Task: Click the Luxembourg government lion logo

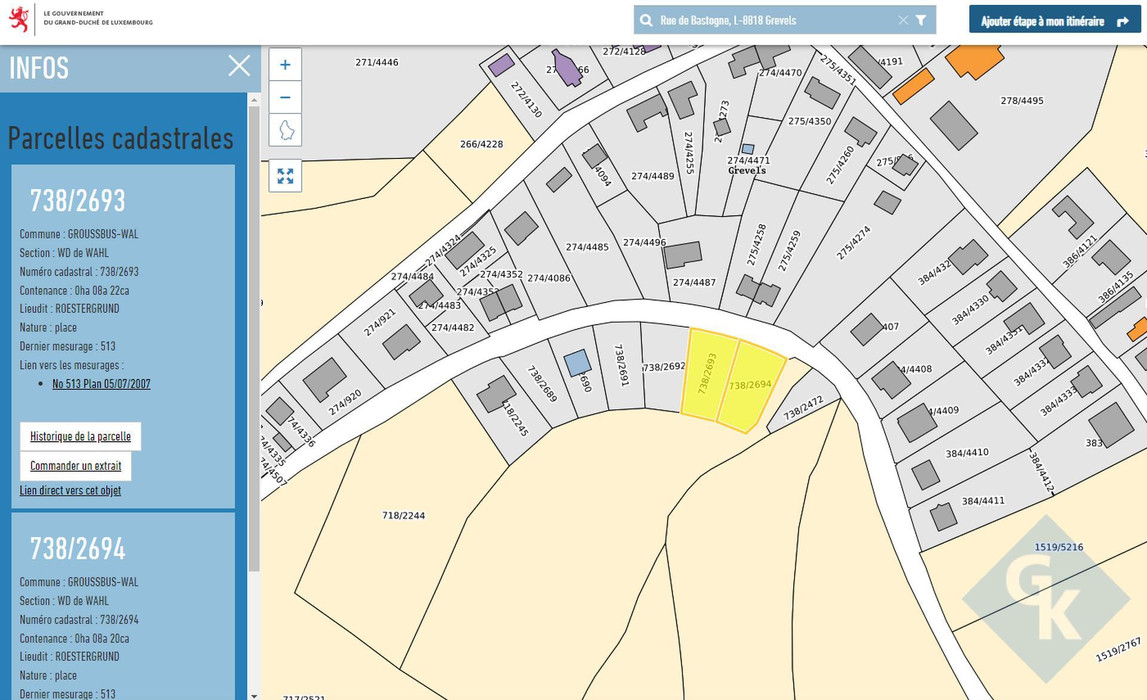Action: click(x=19, y=18)
